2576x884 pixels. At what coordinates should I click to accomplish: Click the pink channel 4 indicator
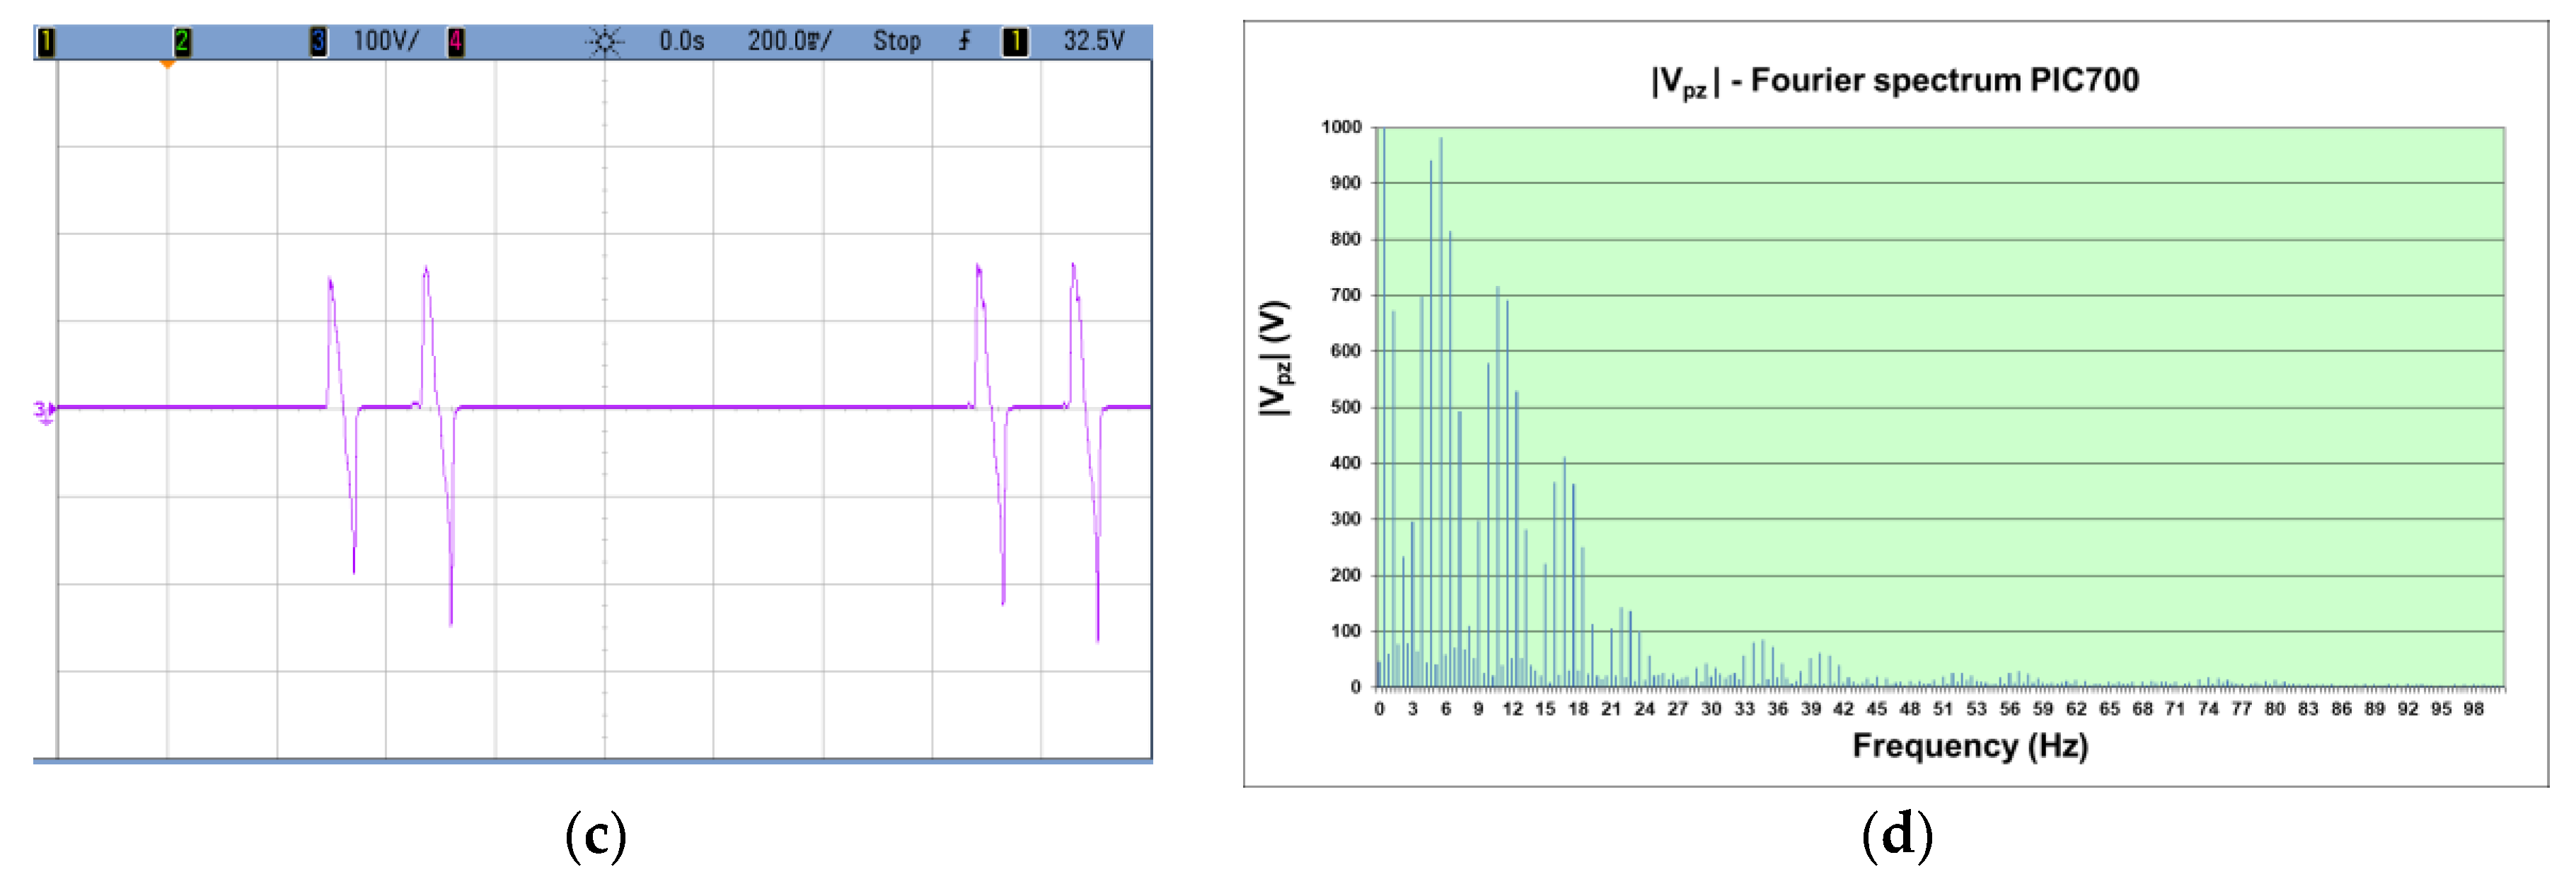455,42
